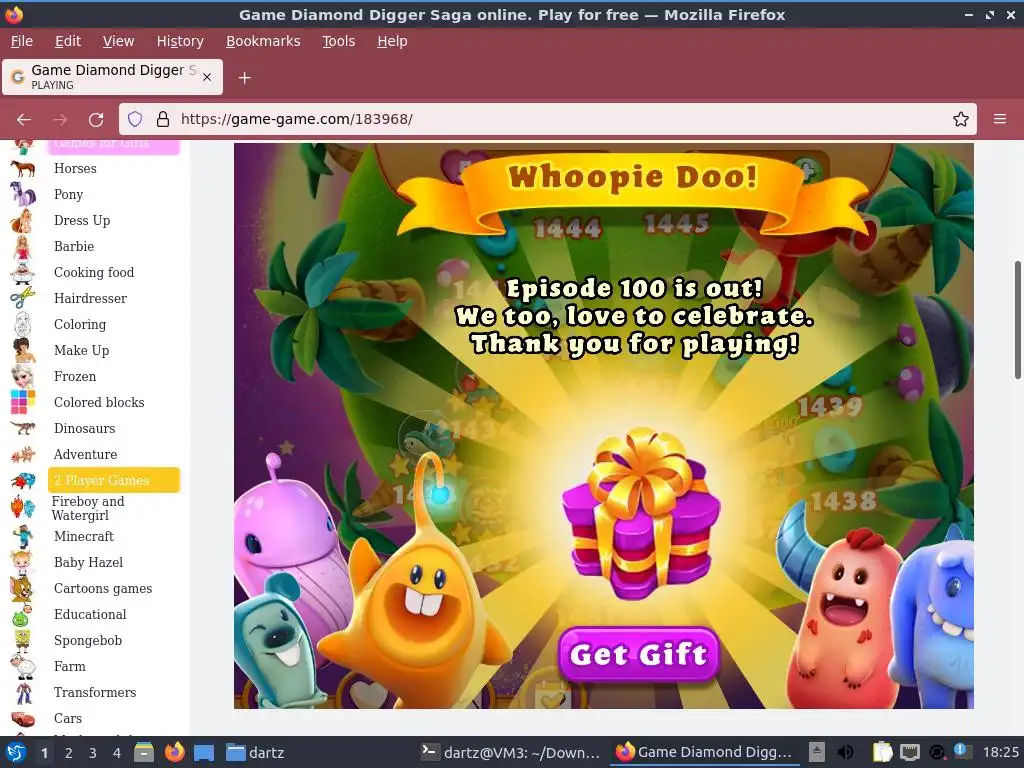
Task: Open the taskbar start menu icon
Action: point(16,752)
